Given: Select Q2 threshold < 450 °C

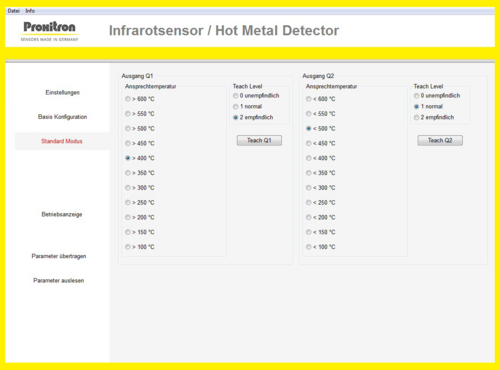Looking at the screenshot, I should coord(321,143).
